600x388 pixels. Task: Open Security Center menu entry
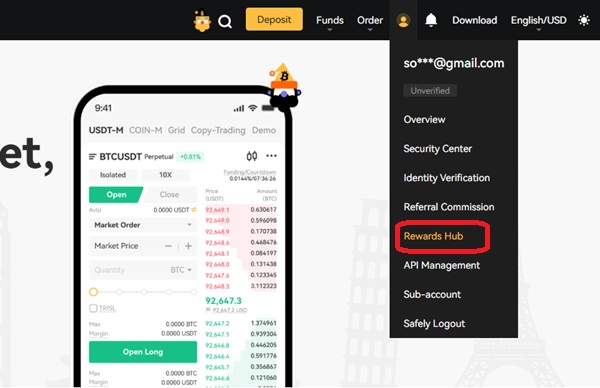(x=437, y=148)
